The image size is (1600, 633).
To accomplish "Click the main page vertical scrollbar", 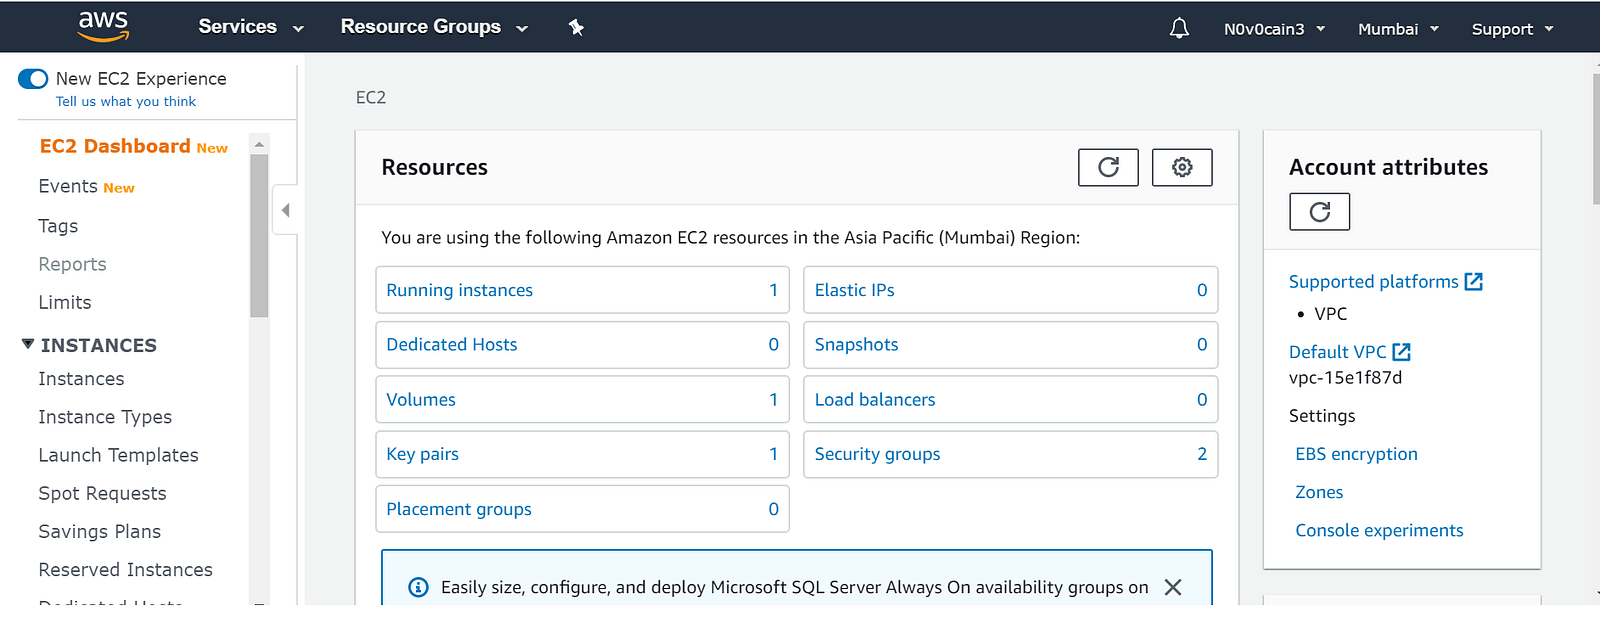I will click(1596, 138).
